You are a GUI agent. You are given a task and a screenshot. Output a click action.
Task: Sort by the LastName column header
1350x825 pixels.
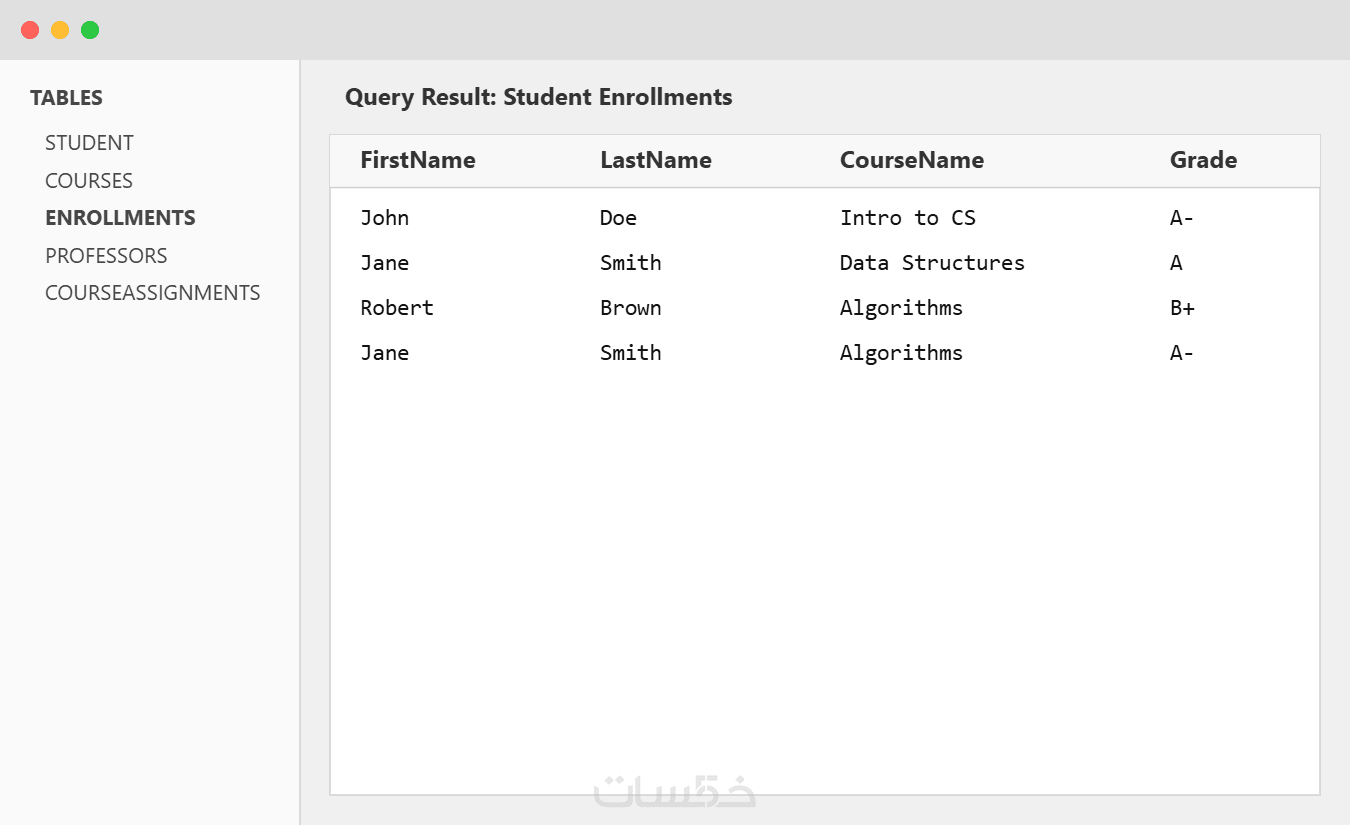pos(656,160)
